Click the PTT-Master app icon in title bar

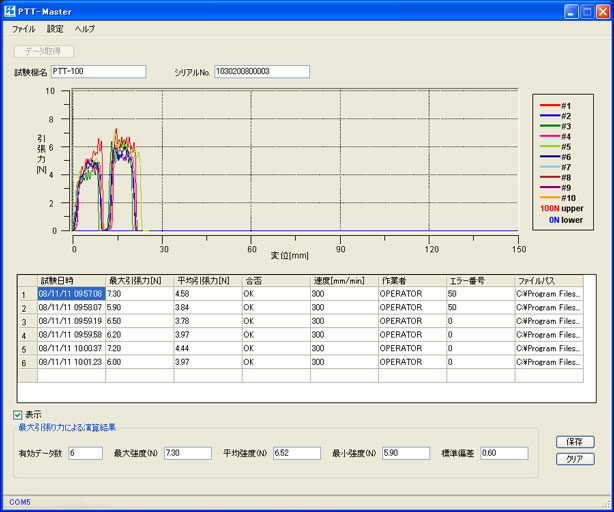tap(11, 10)
